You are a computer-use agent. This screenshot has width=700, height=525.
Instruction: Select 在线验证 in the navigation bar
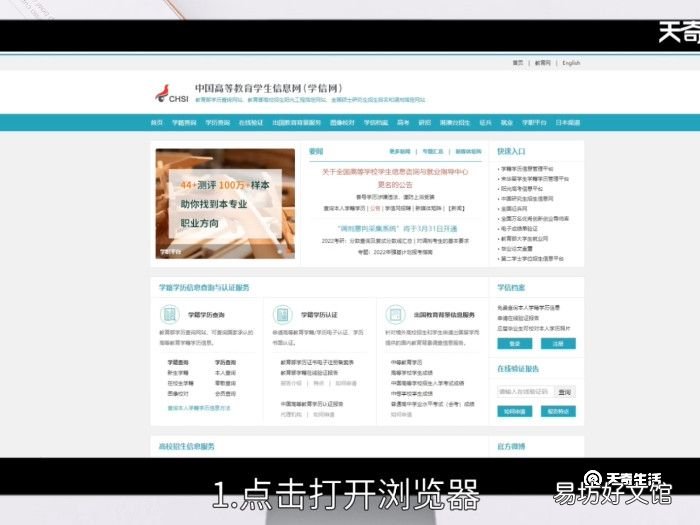point(251,123)
